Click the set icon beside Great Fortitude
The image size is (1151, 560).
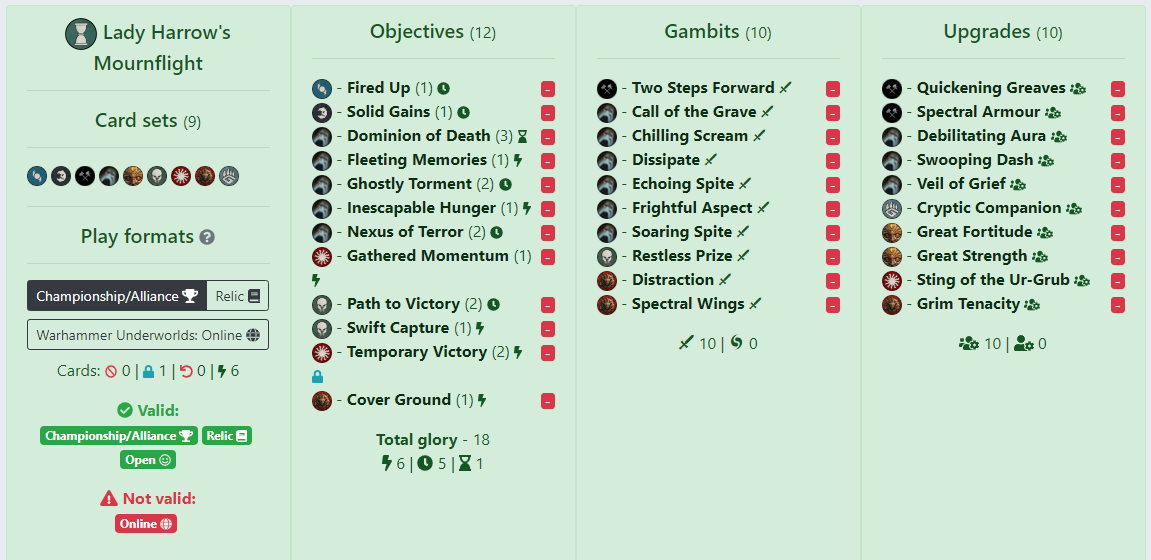[892, 232]
